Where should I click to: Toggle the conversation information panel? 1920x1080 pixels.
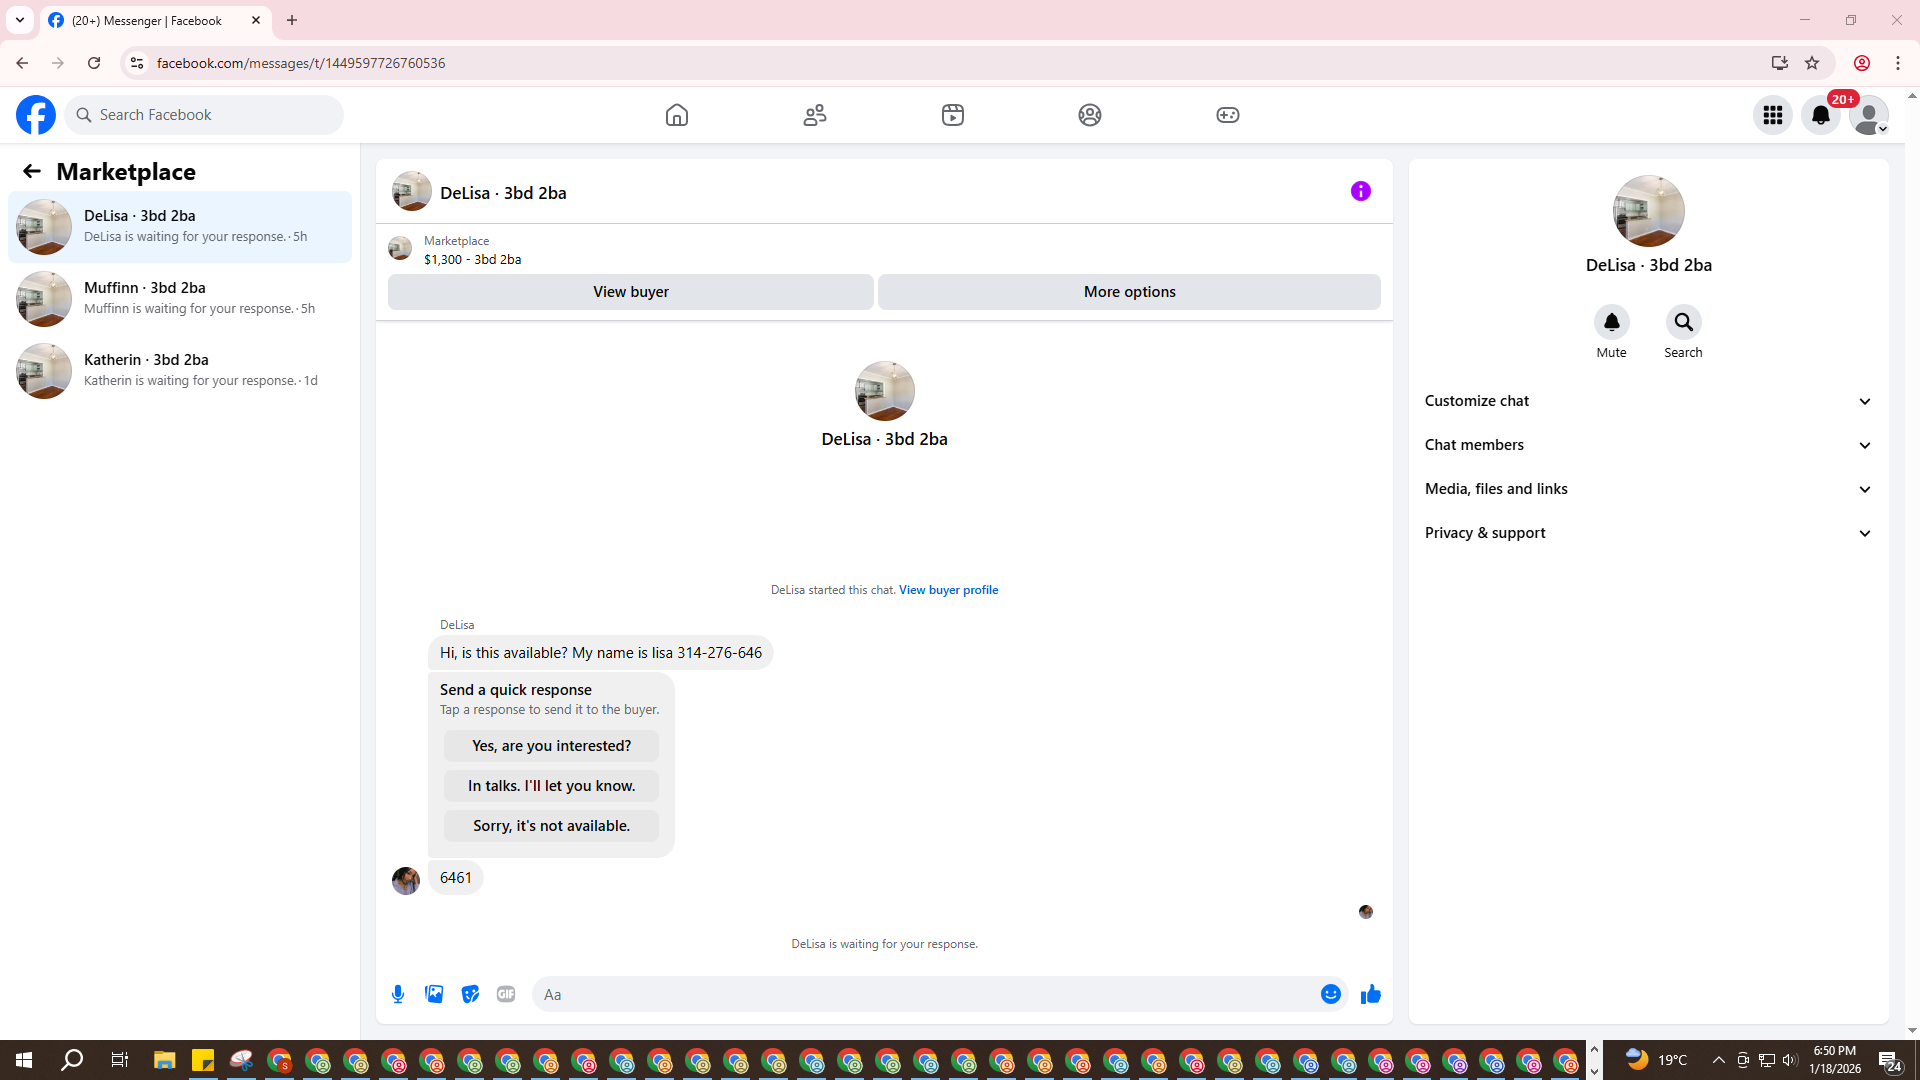tap(1360, 191)
